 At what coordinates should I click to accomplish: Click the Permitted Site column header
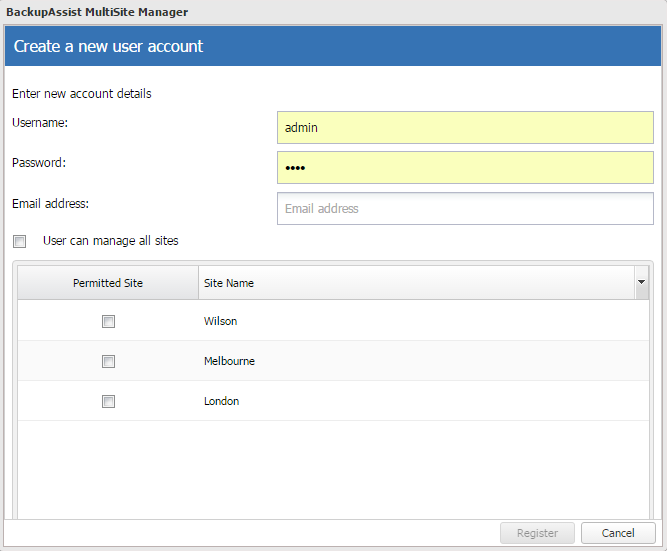(108, 283)
